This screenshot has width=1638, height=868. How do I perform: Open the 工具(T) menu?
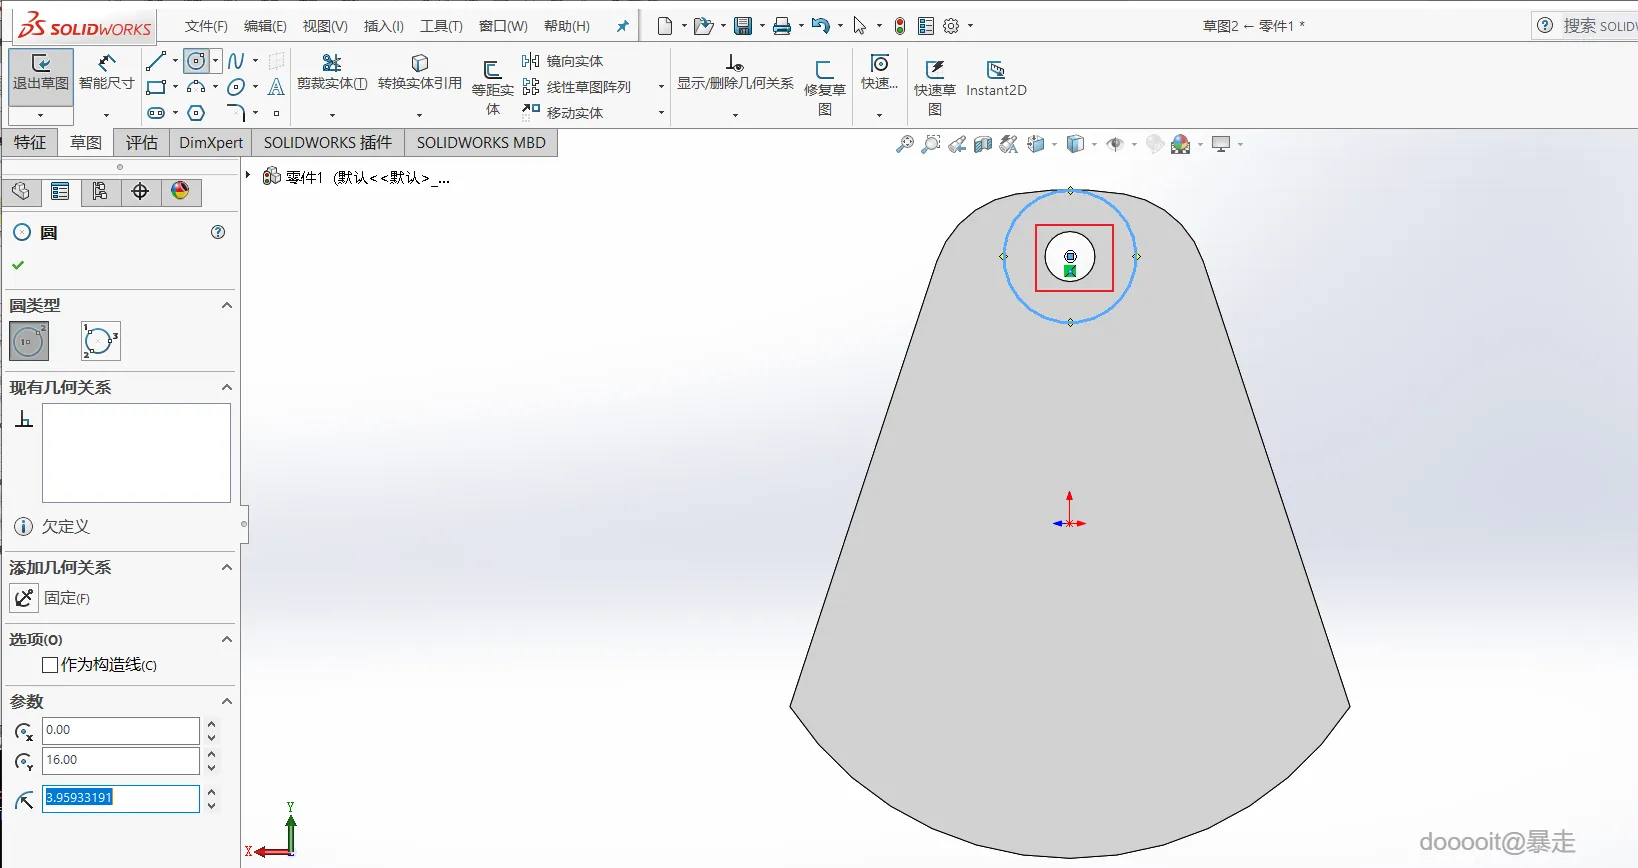441,26
